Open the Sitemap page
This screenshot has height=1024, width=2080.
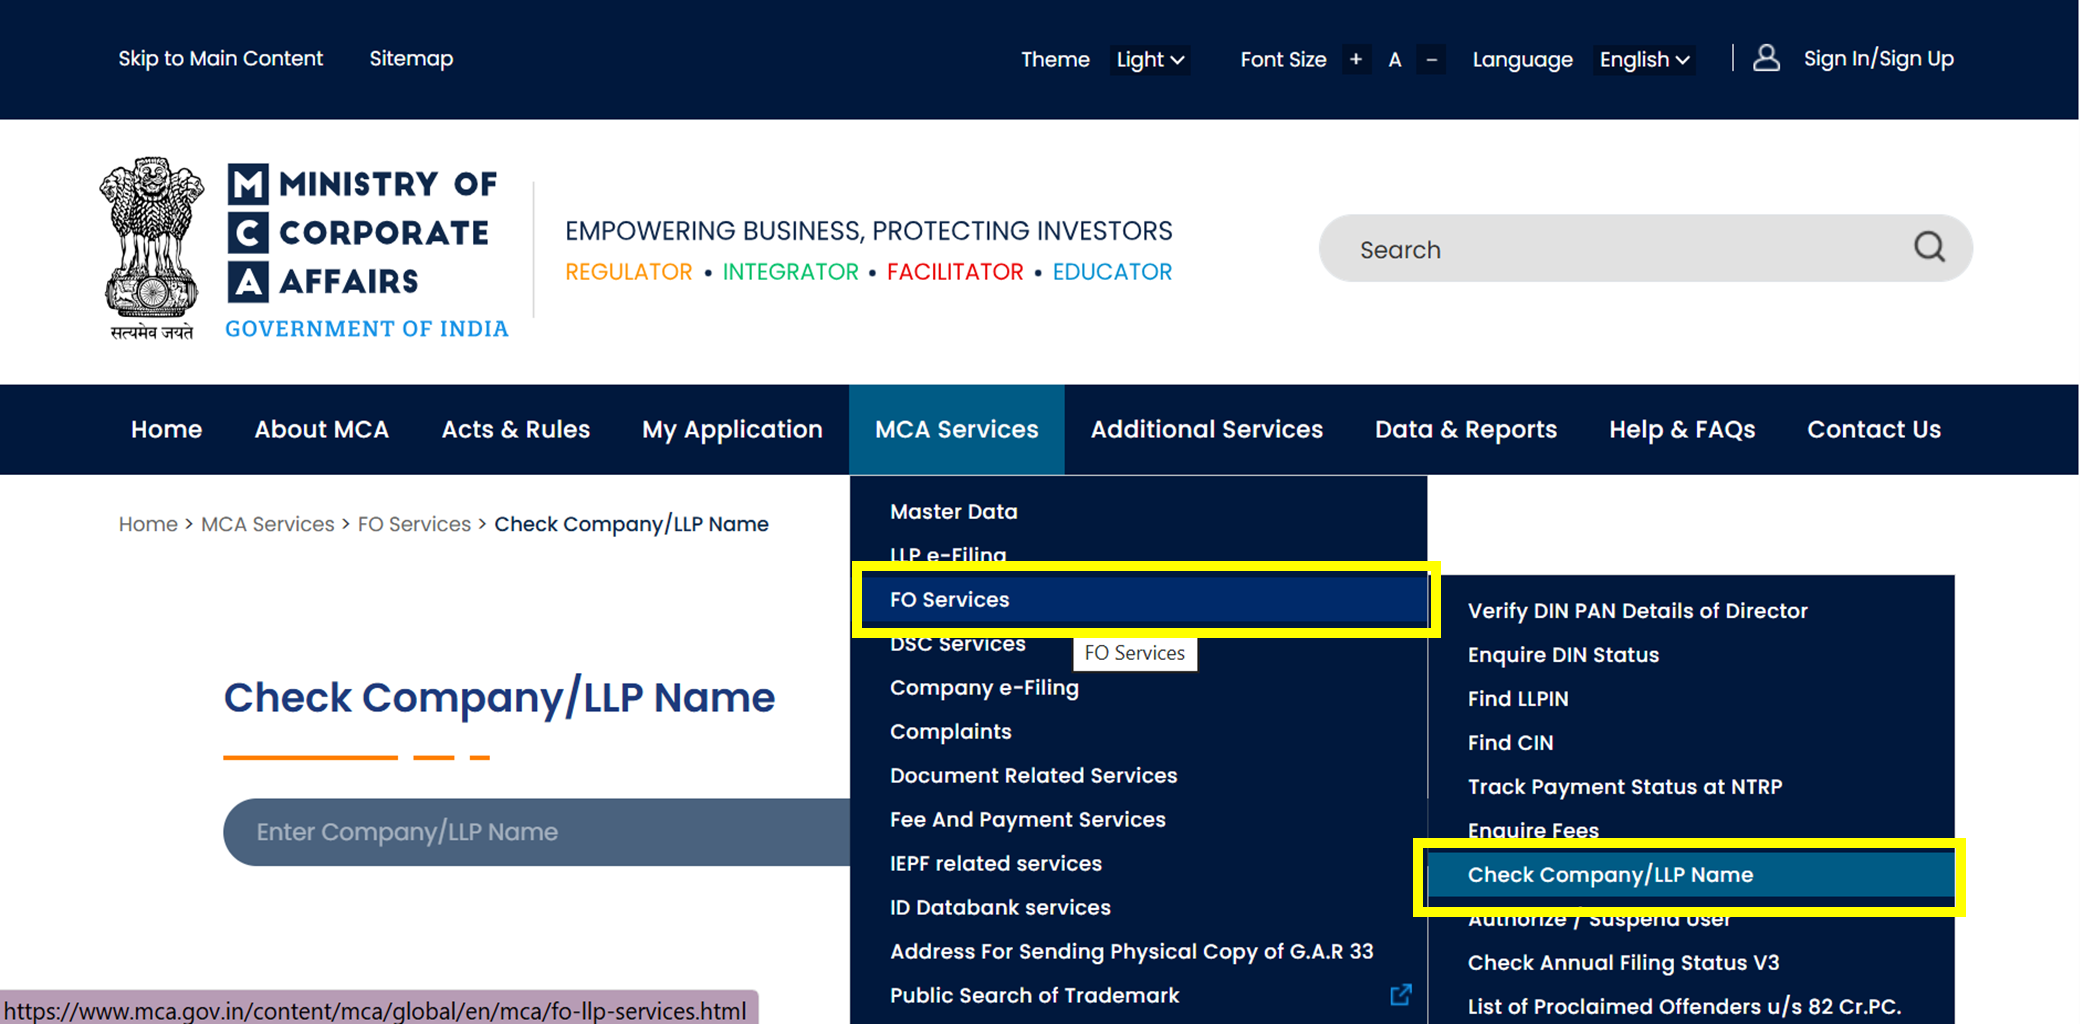pos(411,58)
